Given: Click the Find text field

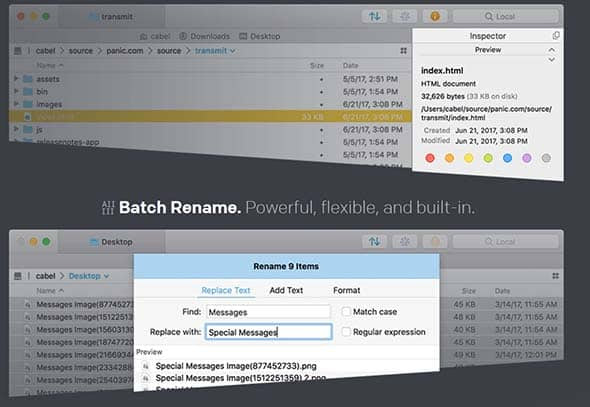Looking at the screenshot, I should click(268, 312).
